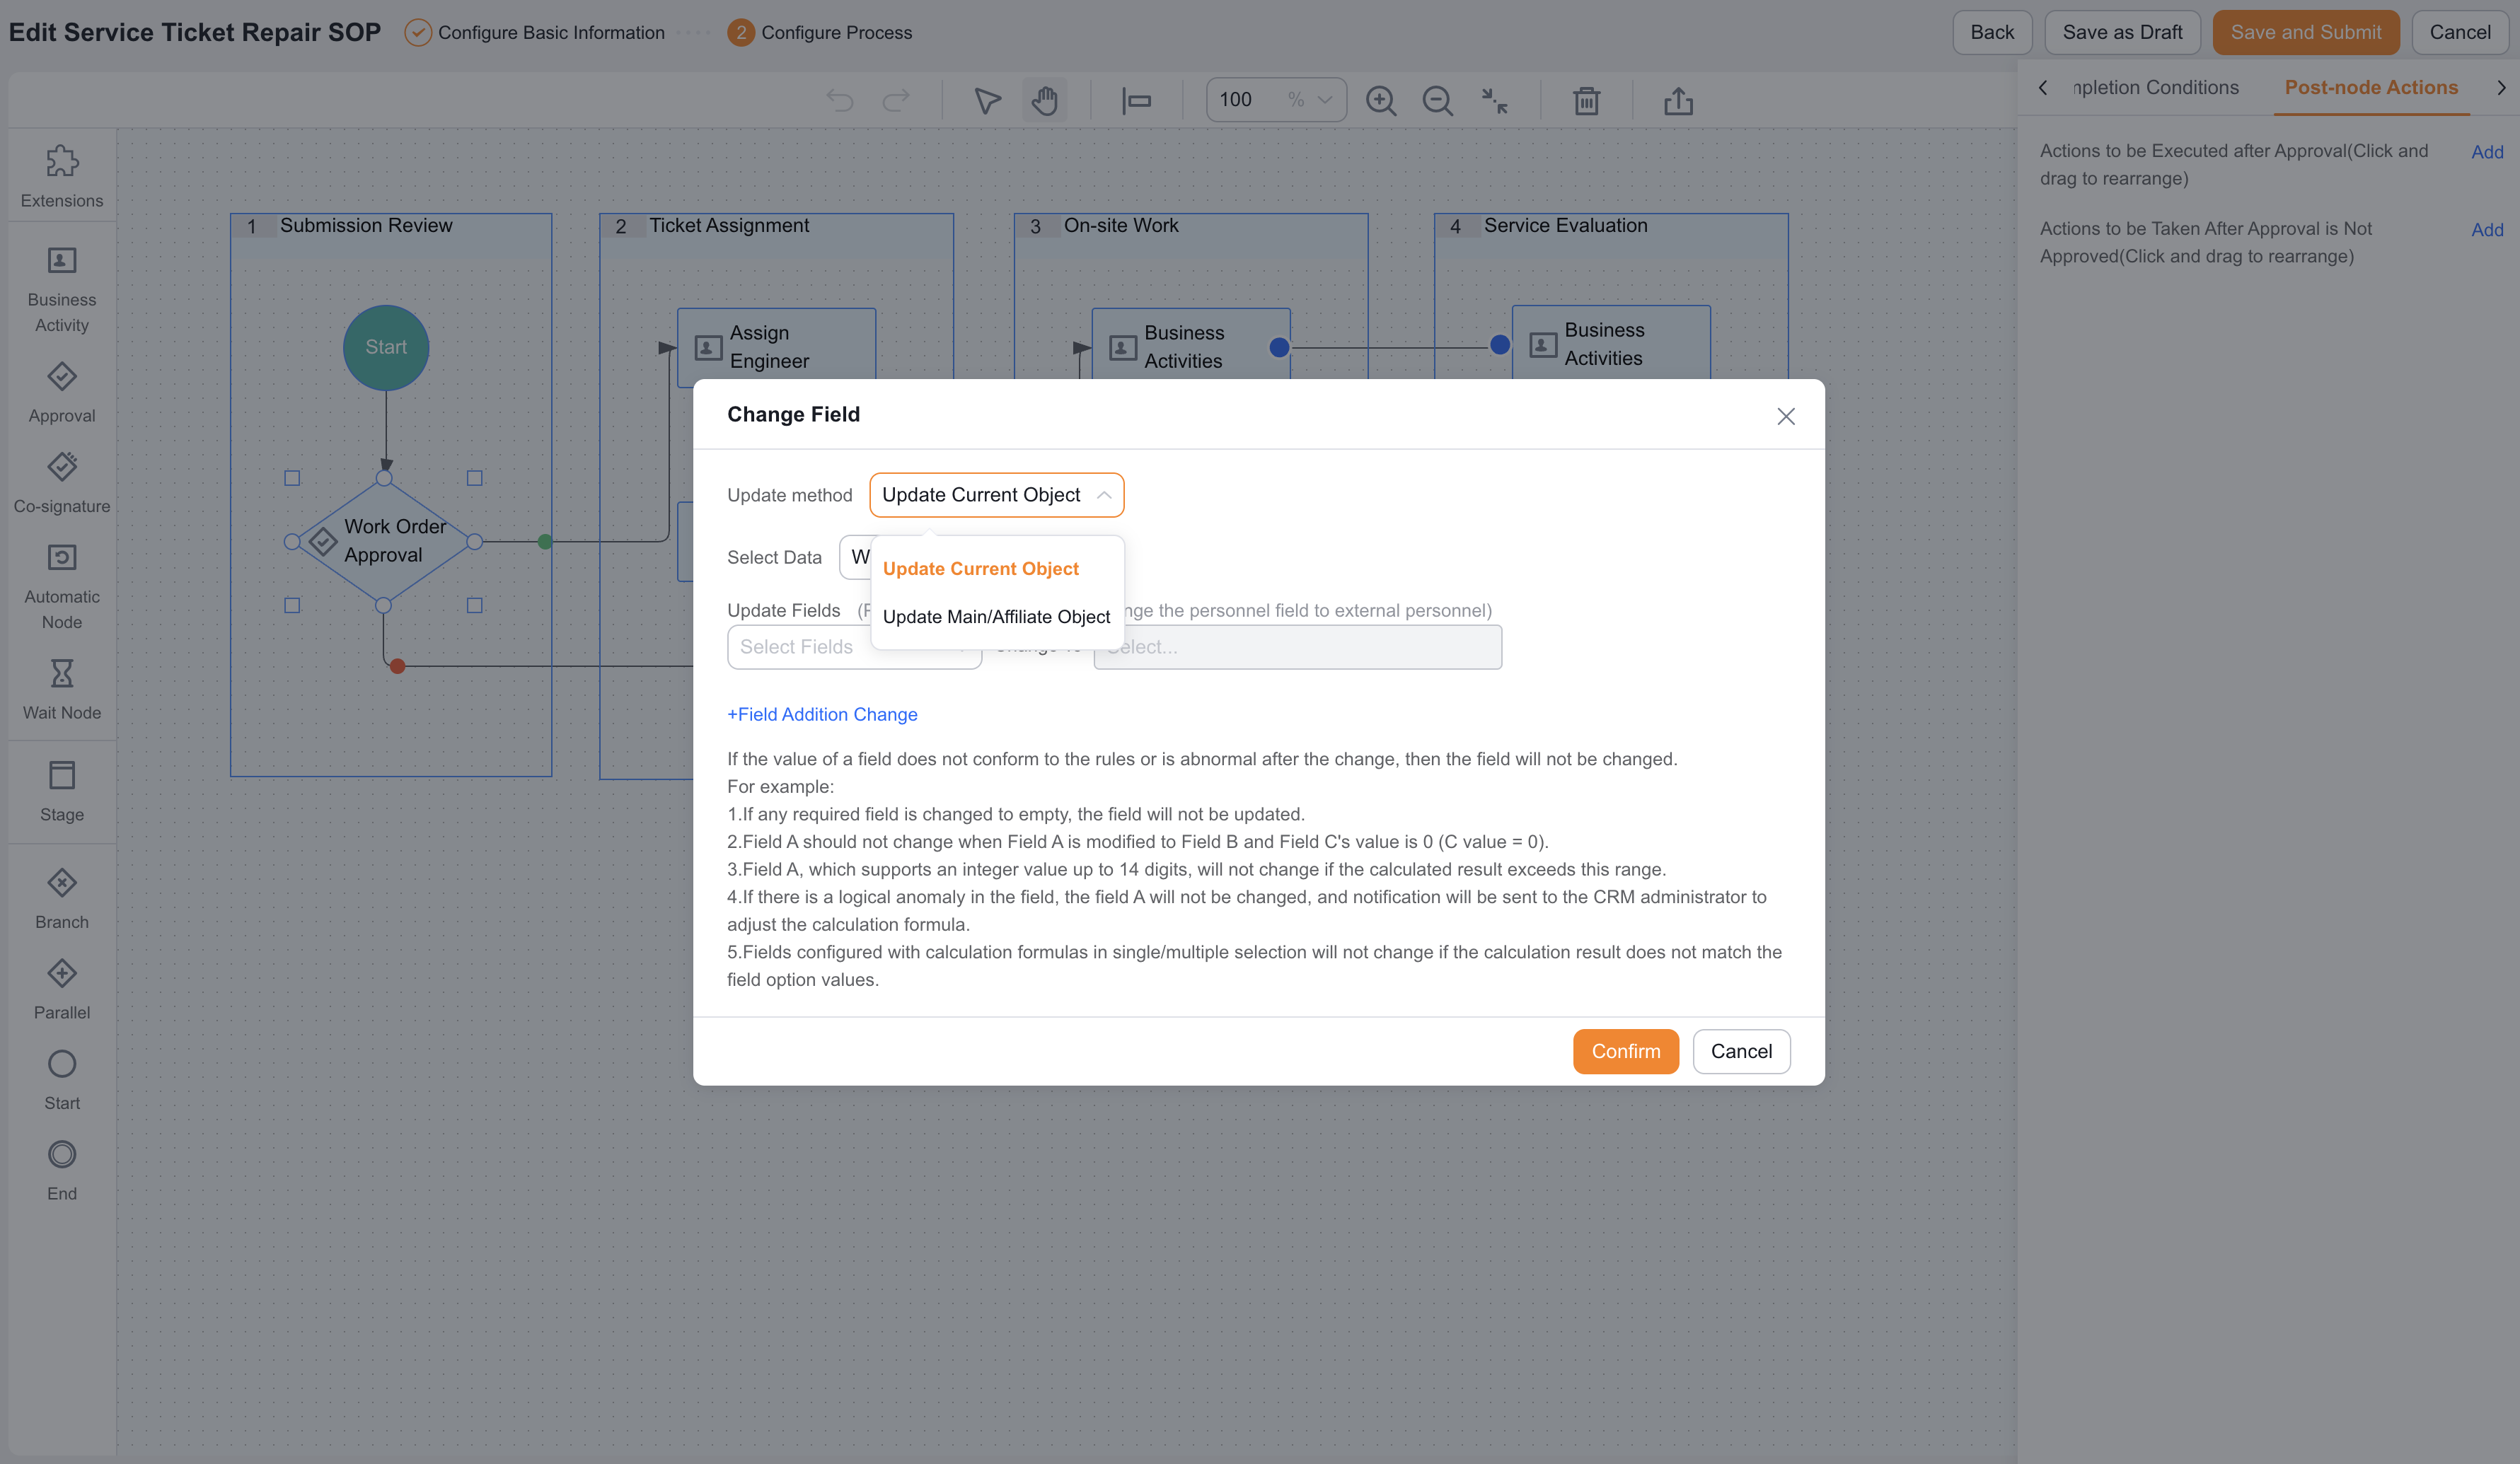Click the Save and Submit button

(x=2306, y=32)
